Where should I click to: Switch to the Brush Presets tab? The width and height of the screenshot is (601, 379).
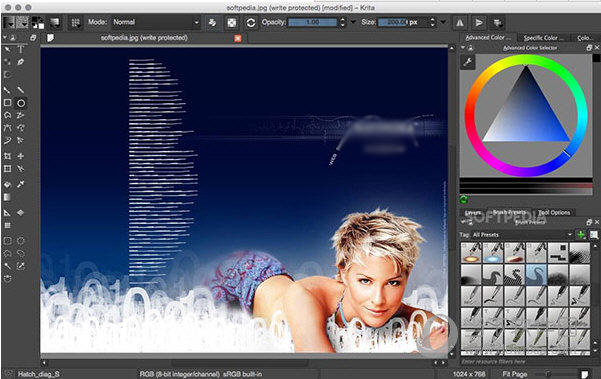pos(509,212)
